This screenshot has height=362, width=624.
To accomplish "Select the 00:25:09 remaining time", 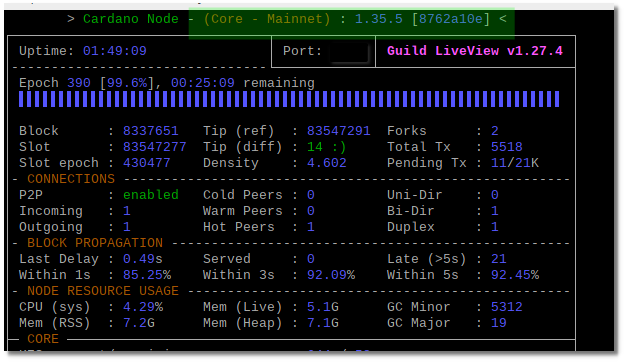I will (203, 83).
